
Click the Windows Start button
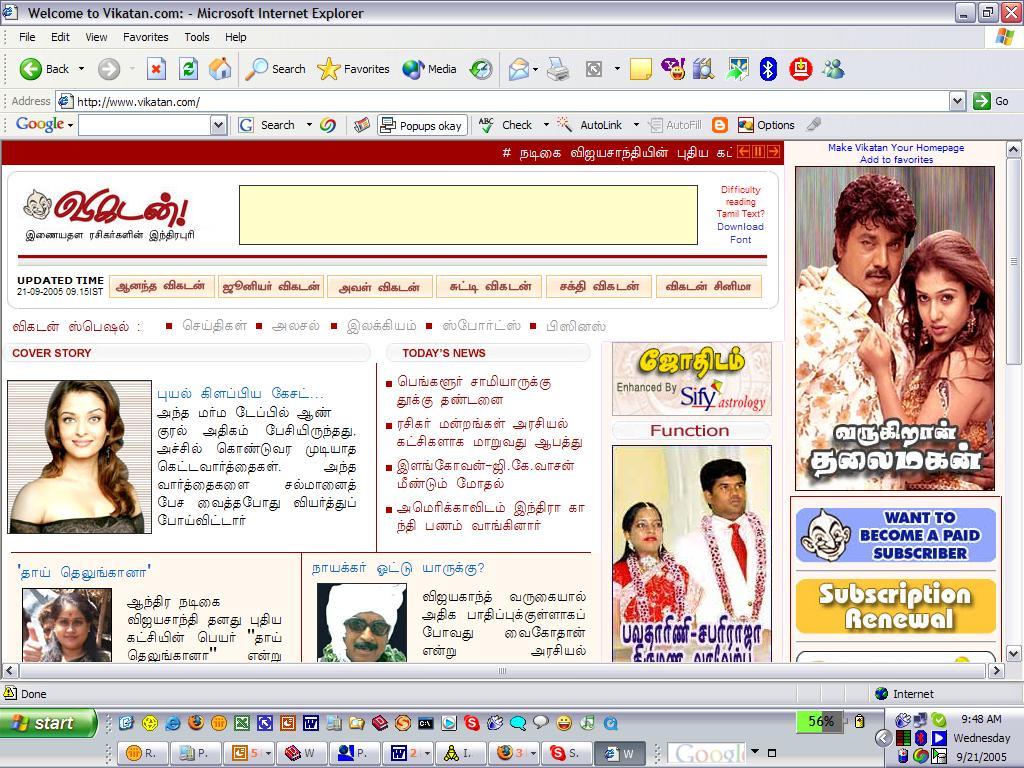tap(48, 723)
